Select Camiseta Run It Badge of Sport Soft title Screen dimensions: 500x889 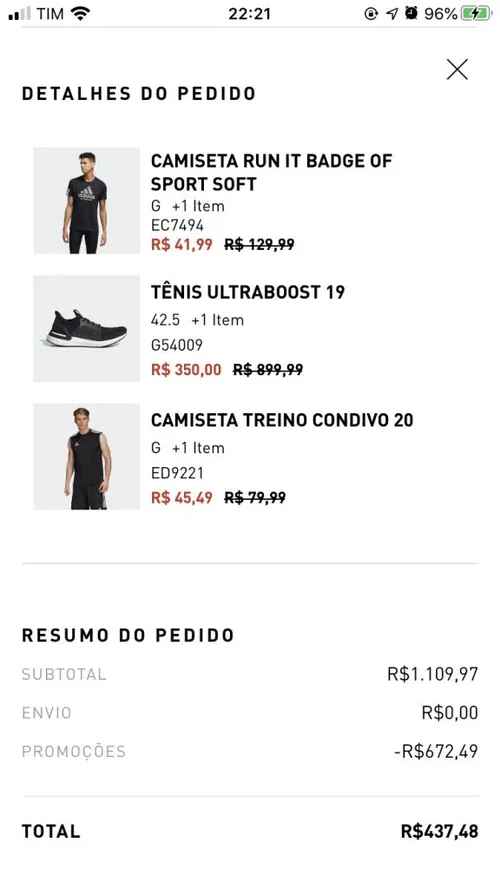click(272, 172)
